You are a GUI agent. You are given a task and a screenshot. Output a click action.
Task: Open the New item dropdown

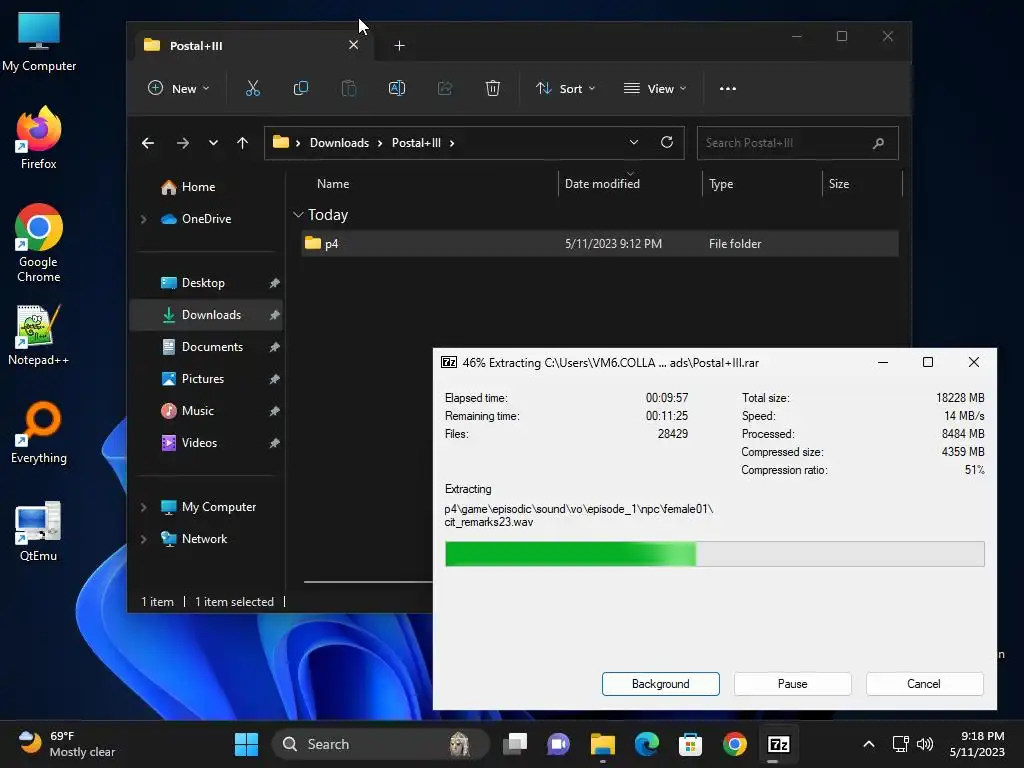click(x=178, y=88)
